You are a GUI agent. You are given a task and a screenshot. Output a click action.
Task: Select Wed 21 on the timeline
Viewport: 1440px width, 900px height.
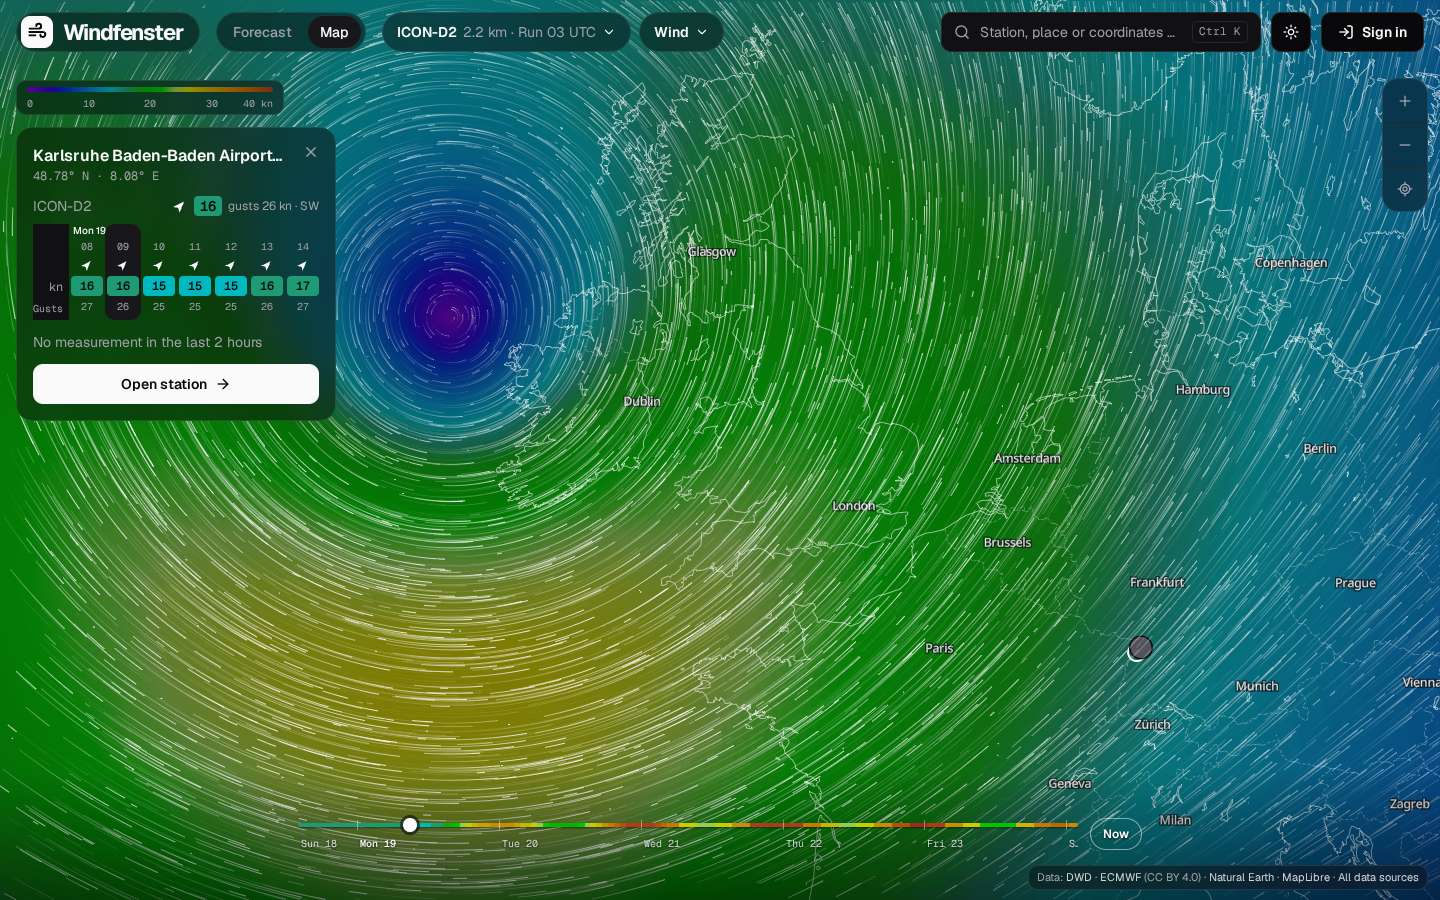click(662, 844)
